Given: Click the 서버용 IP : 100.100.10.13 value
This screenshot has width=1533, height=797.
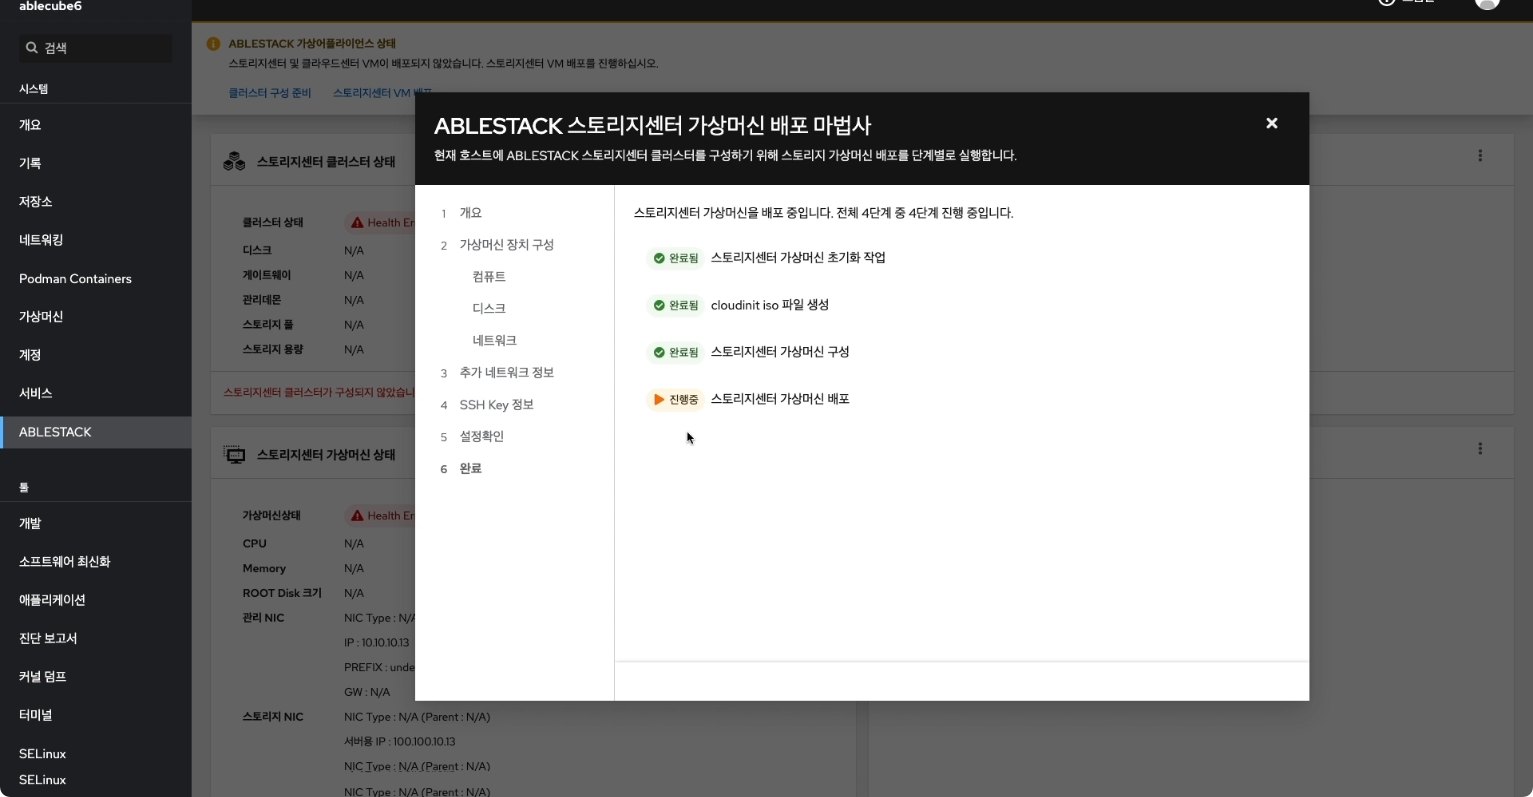Looking at the screenshot, I should (x=400, y=742).
